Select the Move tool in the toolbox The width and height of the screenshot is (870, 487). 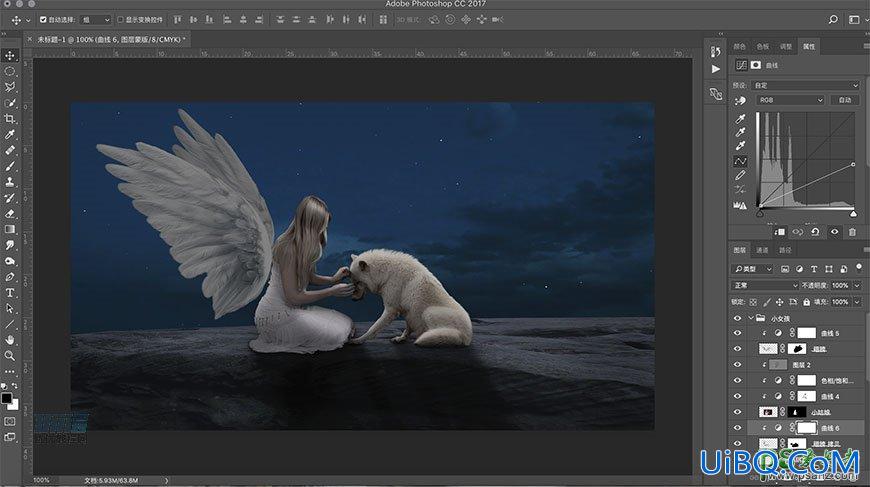(10, 55)
